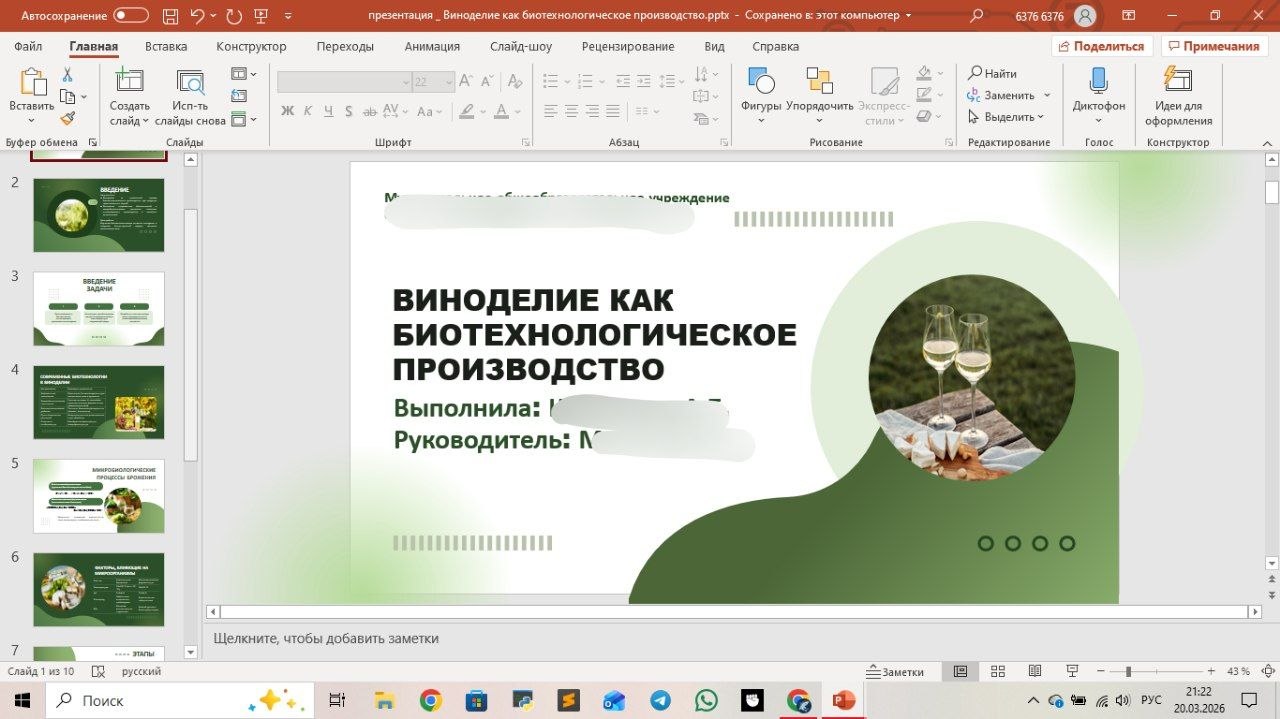This screenshot has height=719, width=1280.
Task: Open Шрифт dialog launcher
Action: [x=526, y=143]
